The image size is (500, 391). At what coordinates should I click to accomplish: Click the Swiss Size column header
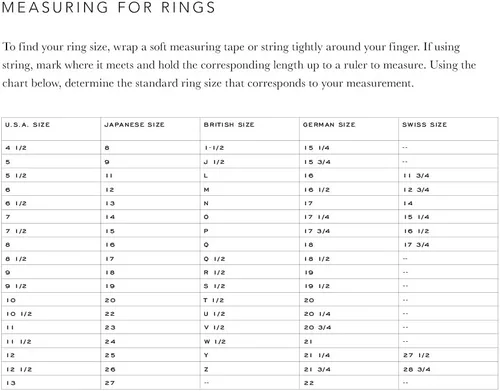448,129
